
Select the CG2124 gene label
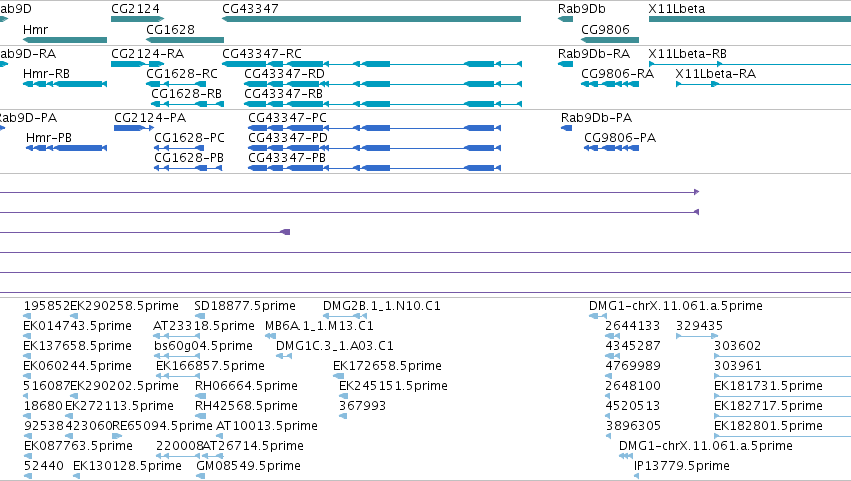click(x=135, y=9)
